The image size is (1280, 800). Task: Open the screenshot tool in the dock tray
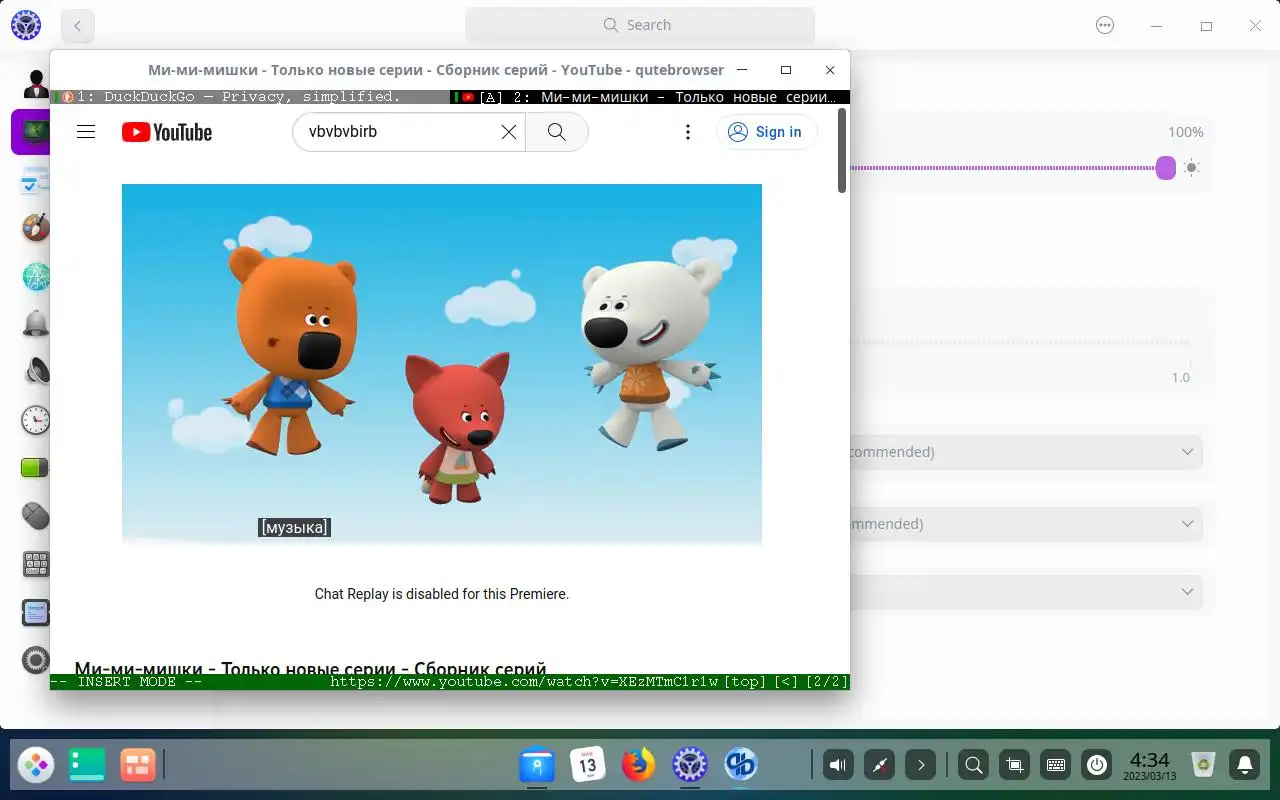click(1014, 766)
